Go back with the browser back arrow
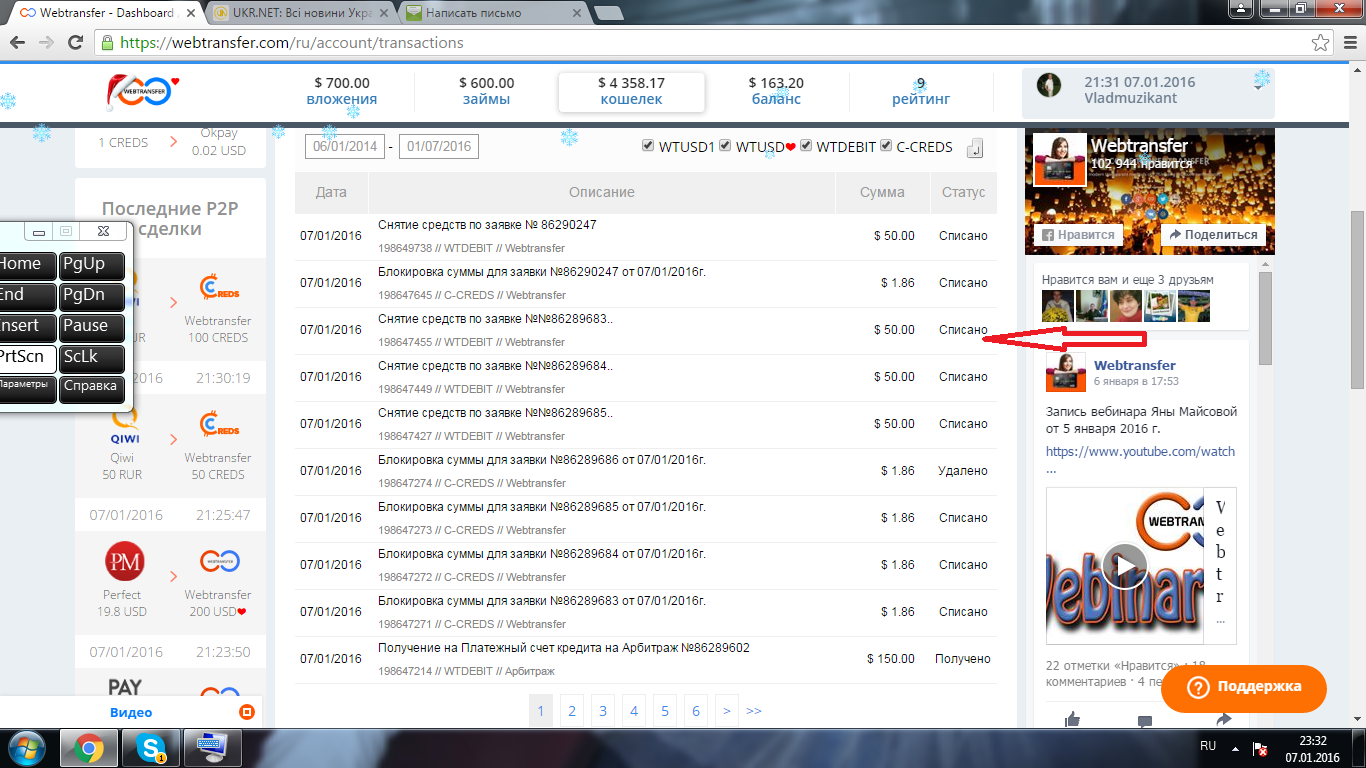1366x768 pixels. tap(18, 43)
